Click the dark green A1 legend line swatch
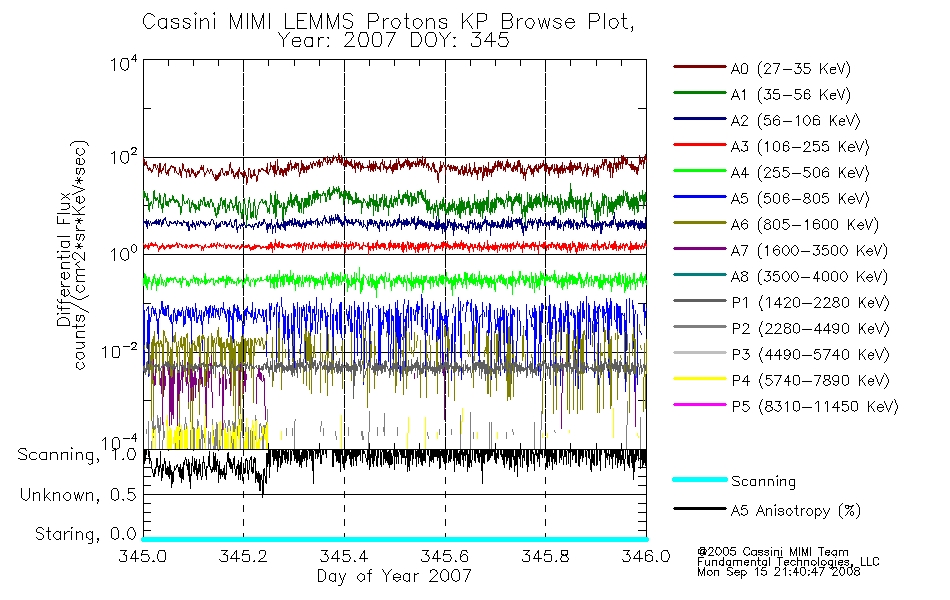950x600 pixels. [x=700, y=93]
